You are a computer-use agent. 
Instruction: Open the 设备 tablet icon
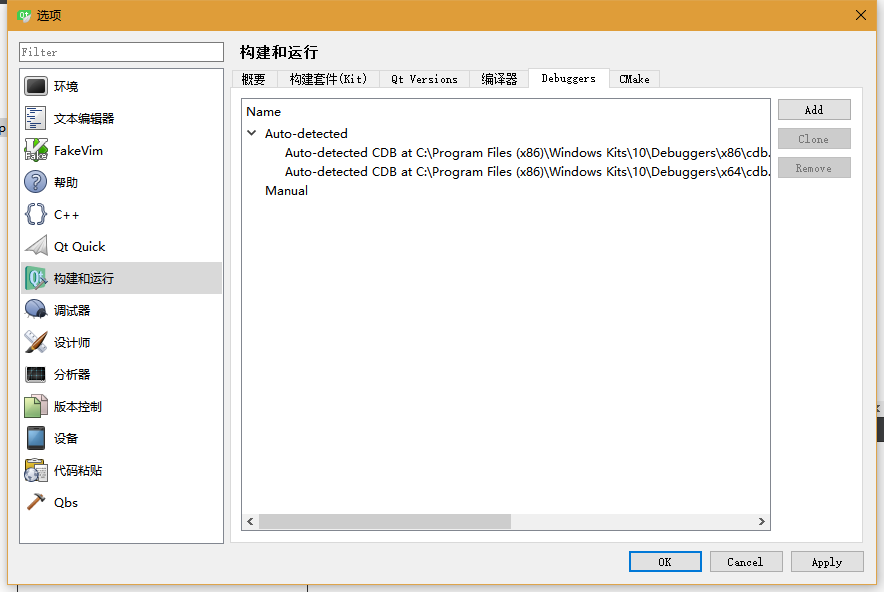(x=36, y=439)
